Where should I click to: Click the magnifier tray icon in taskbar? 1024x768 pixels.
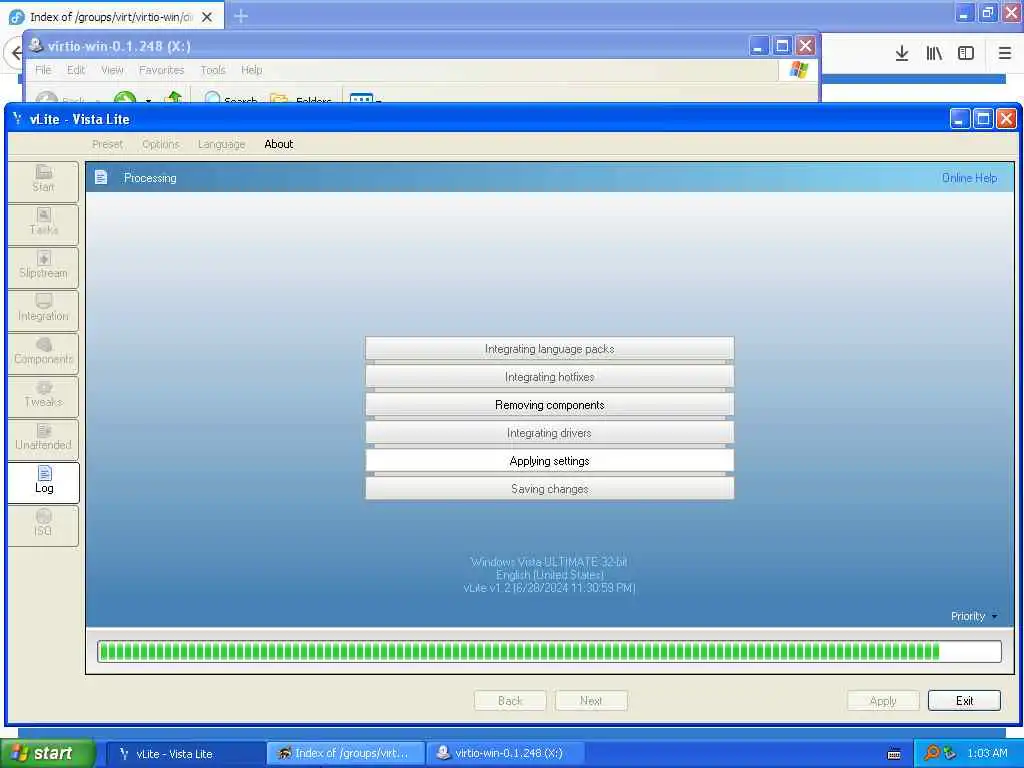click(x=931, y=753)
